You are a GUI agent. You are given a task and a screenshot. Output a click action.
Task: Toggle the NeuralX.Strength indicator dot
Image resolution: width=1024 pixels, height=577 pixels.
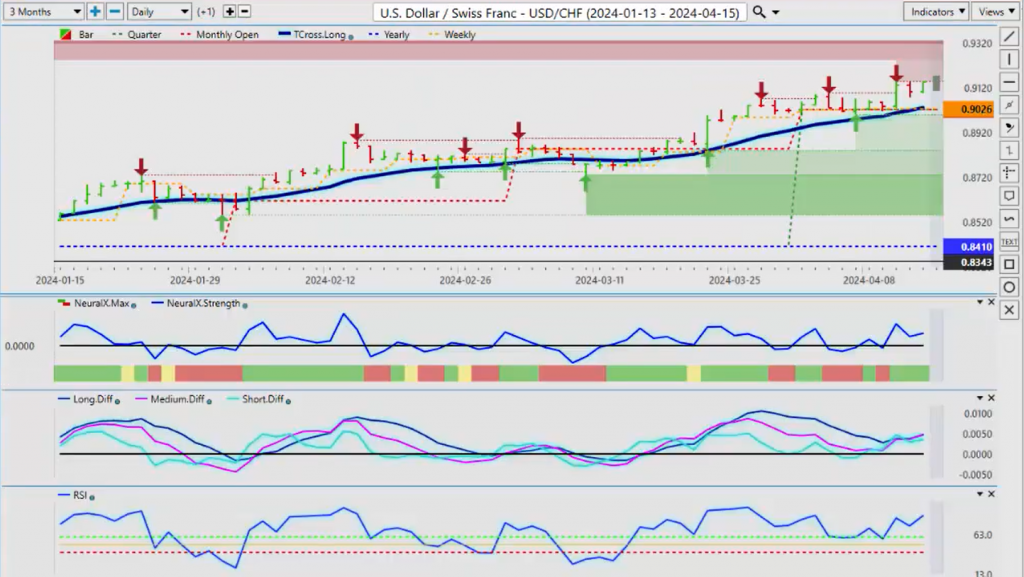pyautogui.click(x=246, y=305)
